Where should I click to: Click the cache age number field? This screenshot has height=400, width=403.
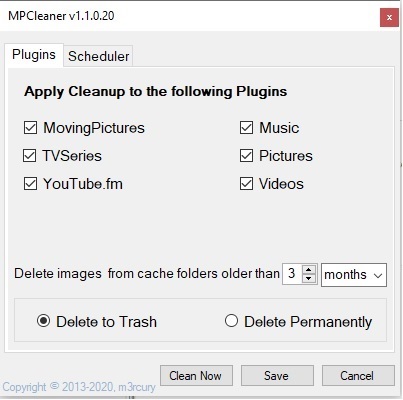(292, 274)
